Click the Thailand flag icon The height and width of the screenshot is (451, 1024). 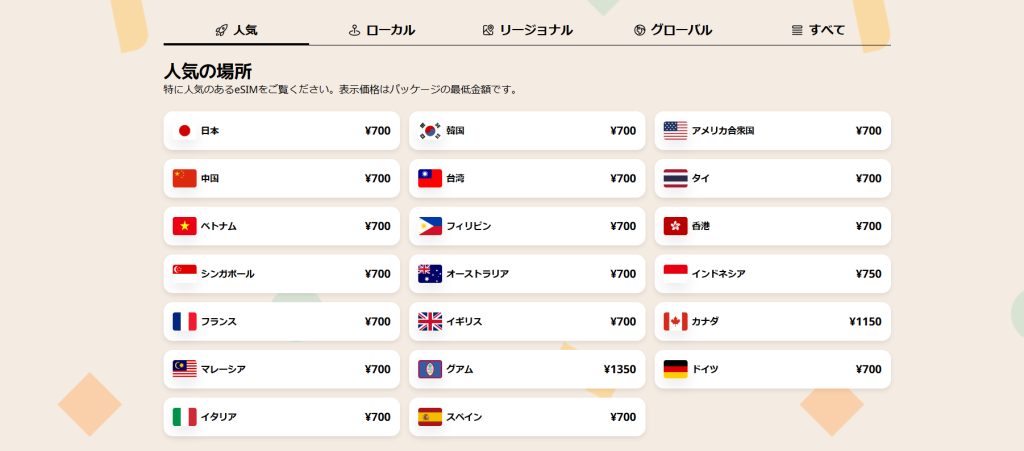(x=675, y=178)
